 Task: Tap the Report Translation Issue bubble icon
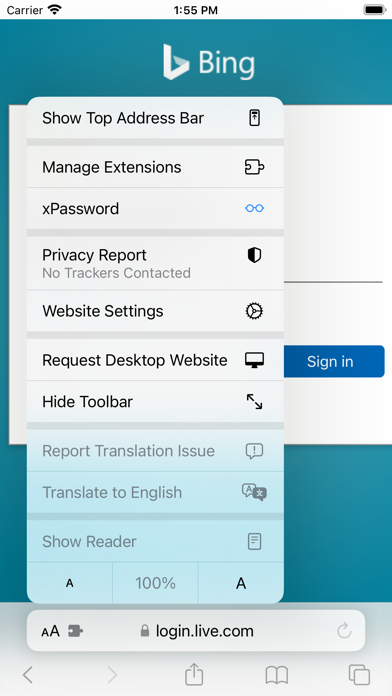point(254,451)
